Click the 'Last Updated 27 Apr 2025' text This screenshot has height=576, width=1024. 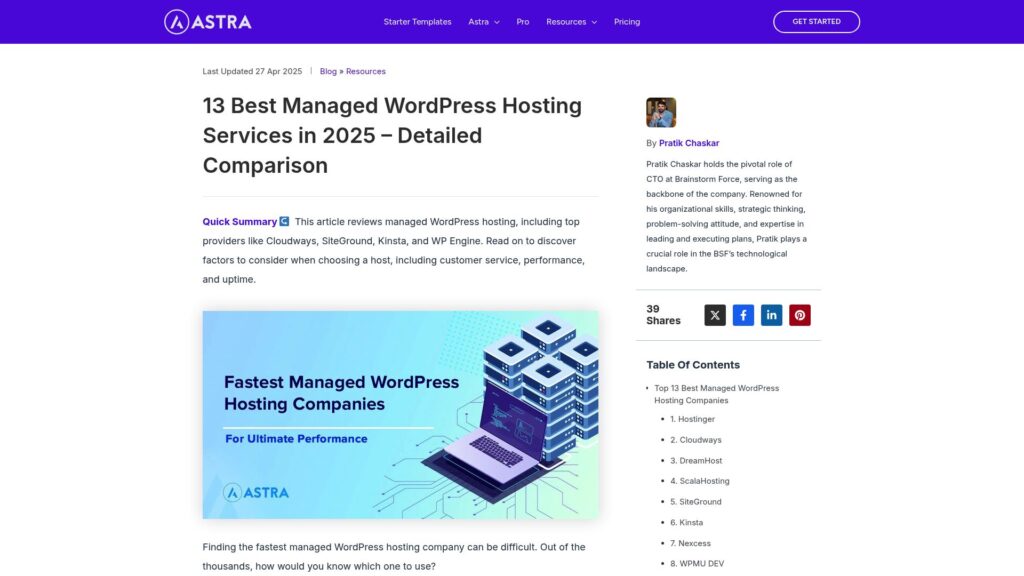[252, 71]
